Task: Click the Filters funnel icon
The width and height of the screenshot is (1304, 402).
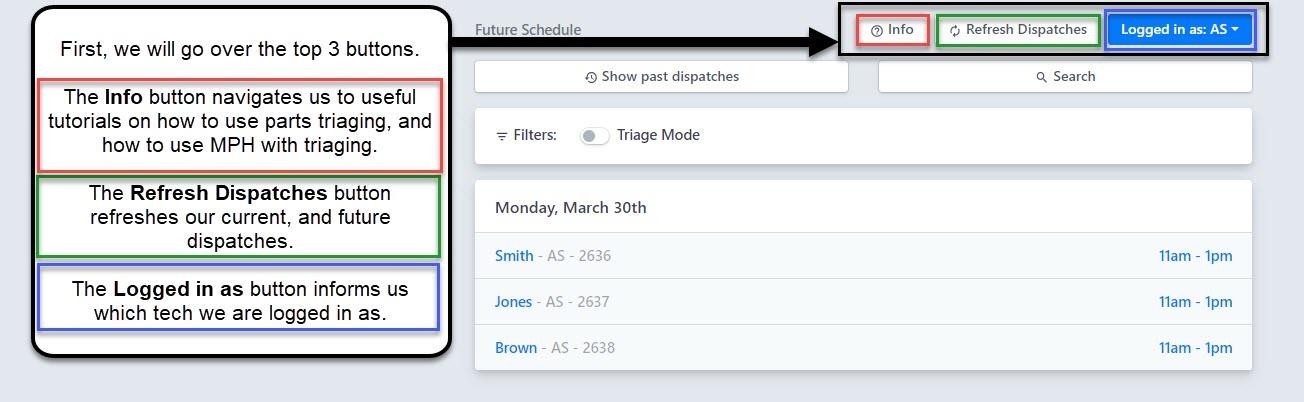Action: click(502, 136)
